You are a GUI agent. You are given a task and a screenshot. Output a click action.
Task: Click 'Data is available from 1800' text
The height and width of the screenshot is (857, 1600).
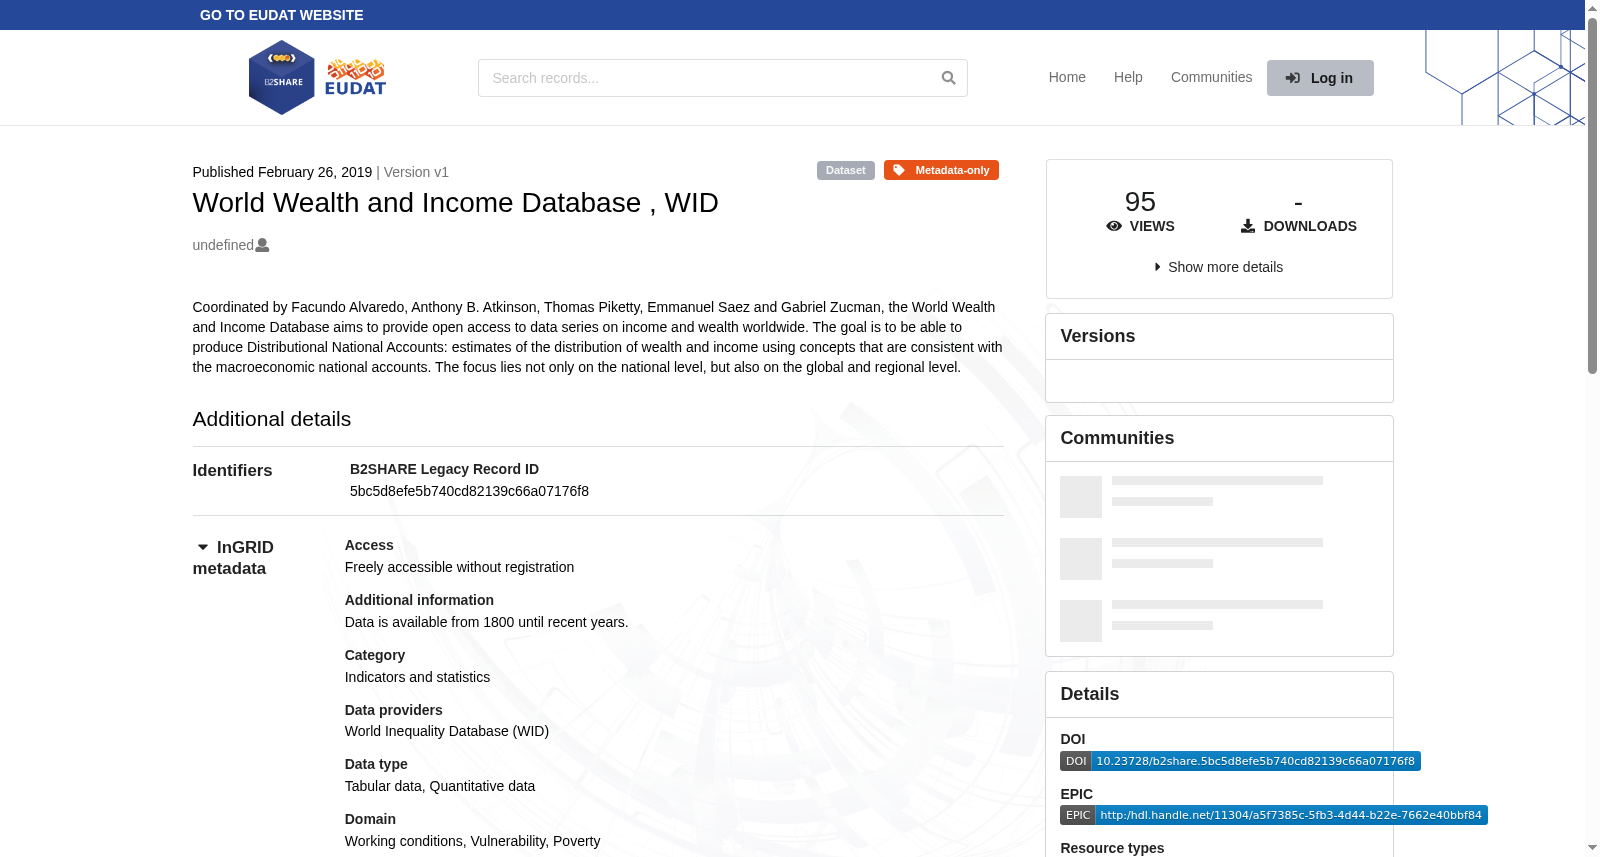click(x=429, y=622)
